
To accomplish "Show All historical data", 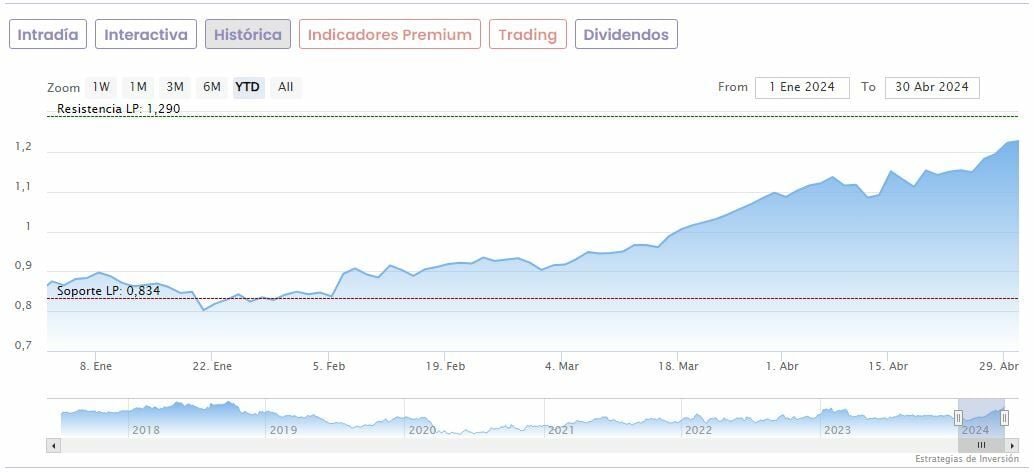I will (286, 87).
